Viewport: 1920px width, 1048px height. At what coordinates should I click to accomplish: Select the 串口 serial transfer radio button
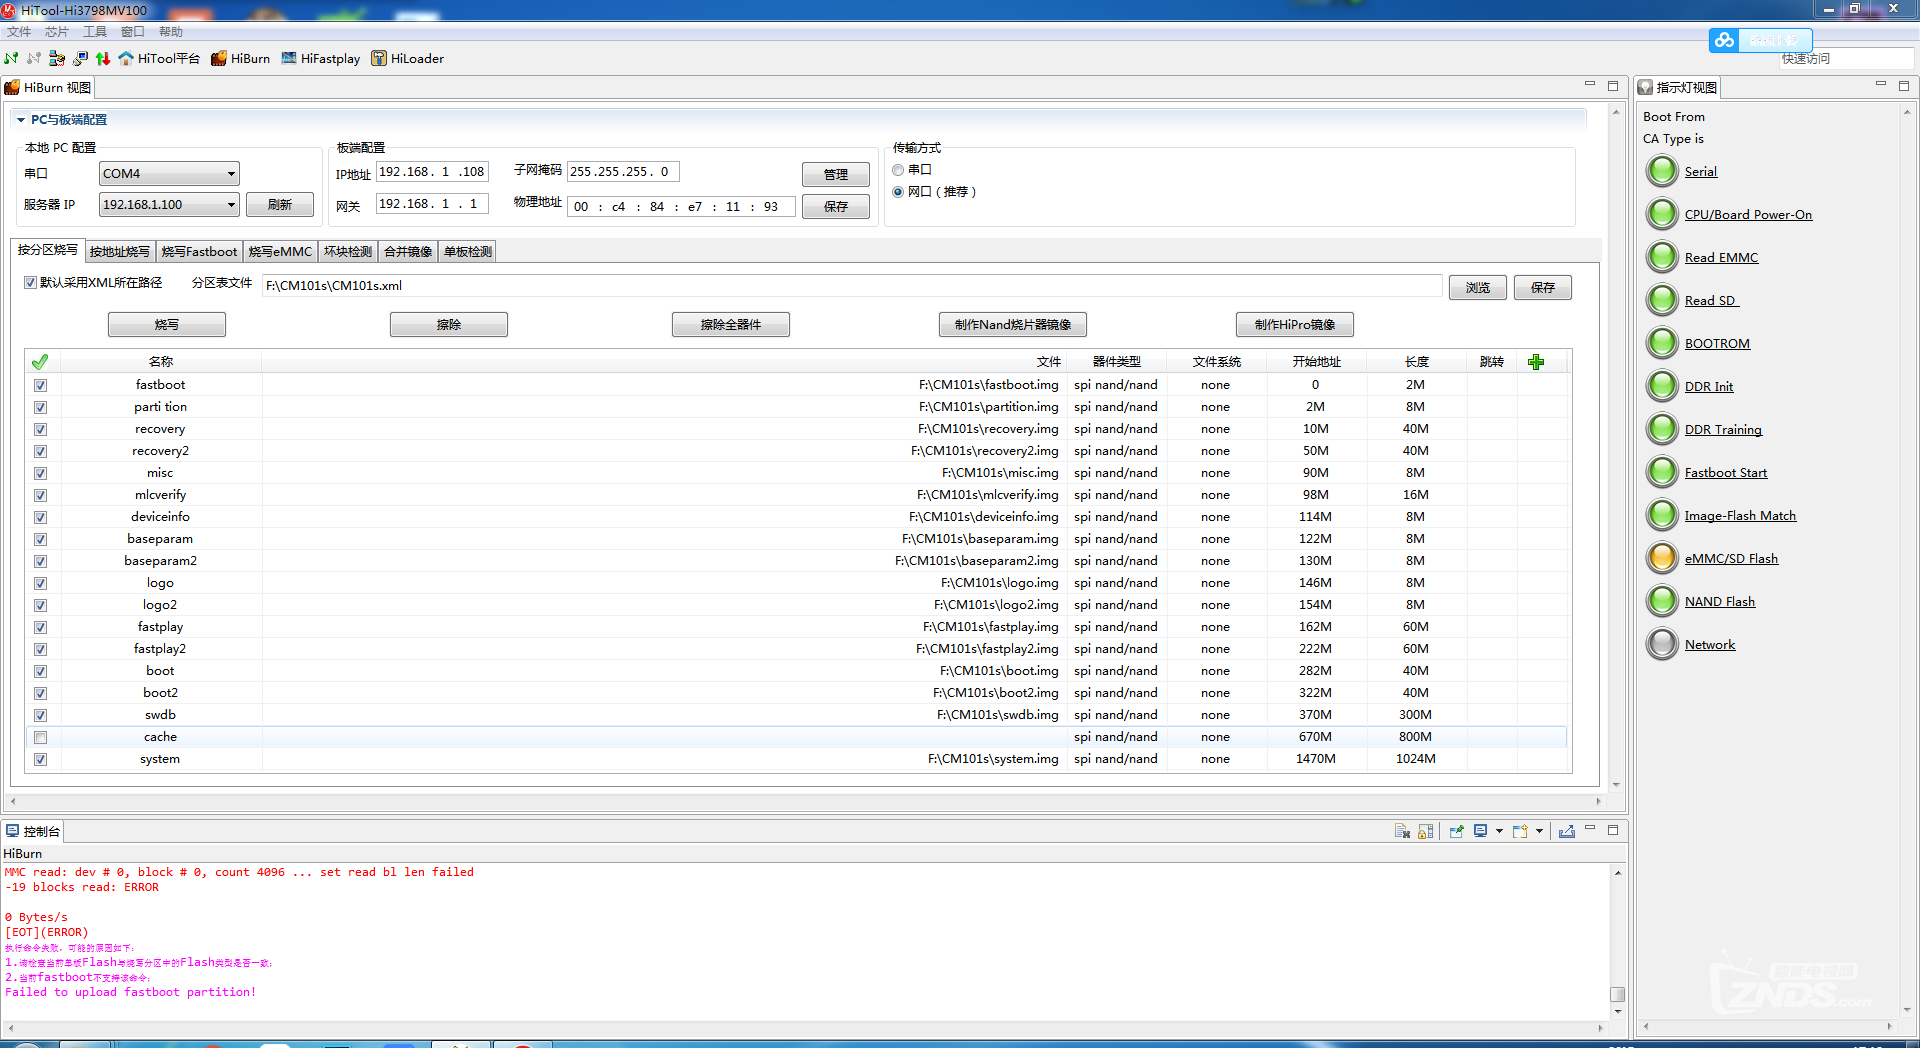898,170
